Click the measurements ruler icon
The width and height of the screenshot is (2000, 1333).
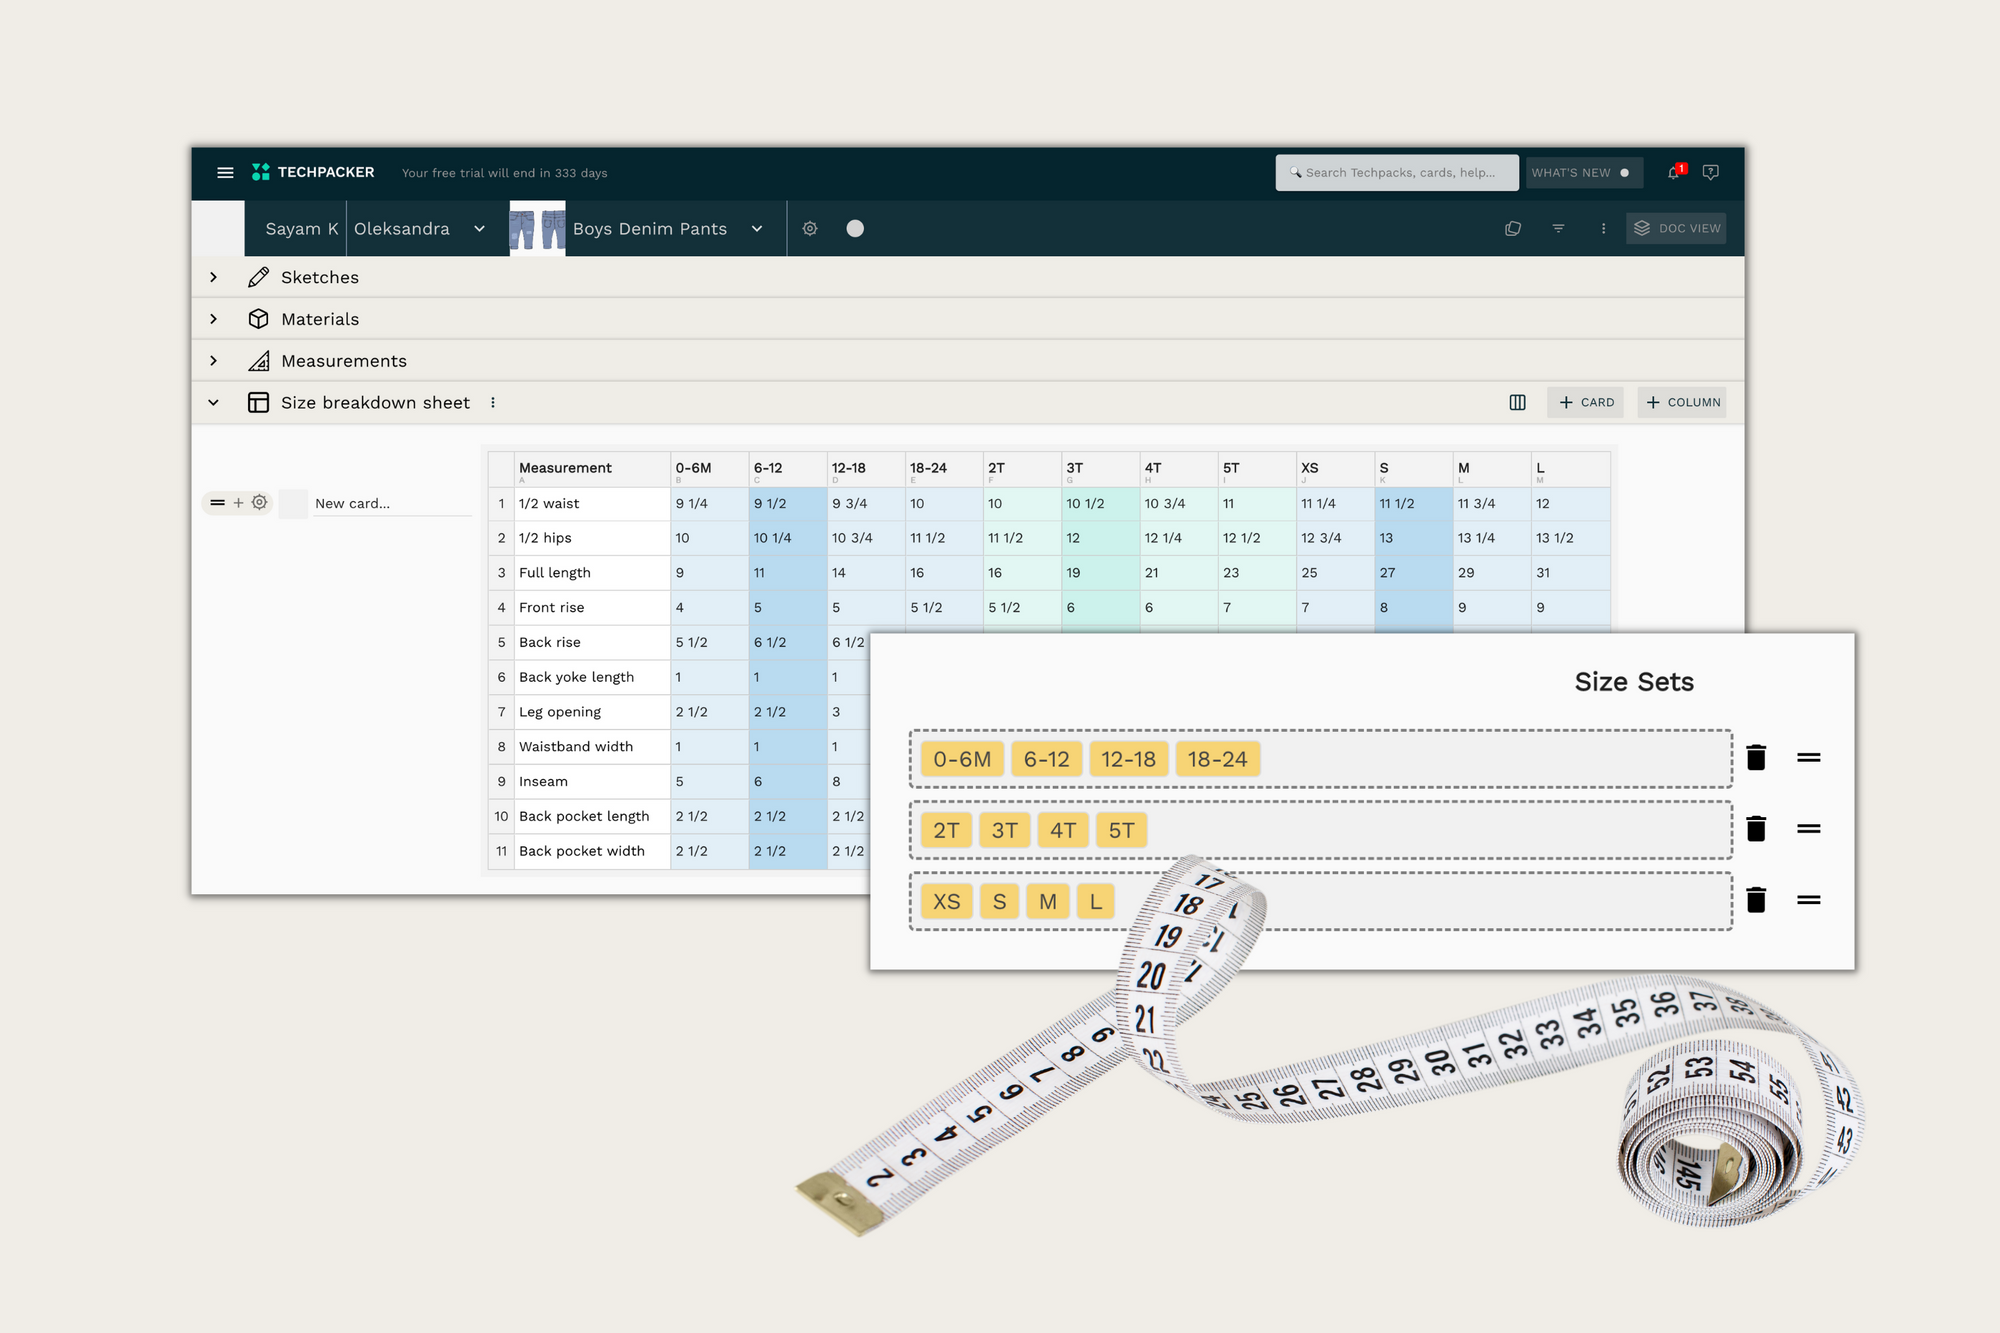point(259,360)
